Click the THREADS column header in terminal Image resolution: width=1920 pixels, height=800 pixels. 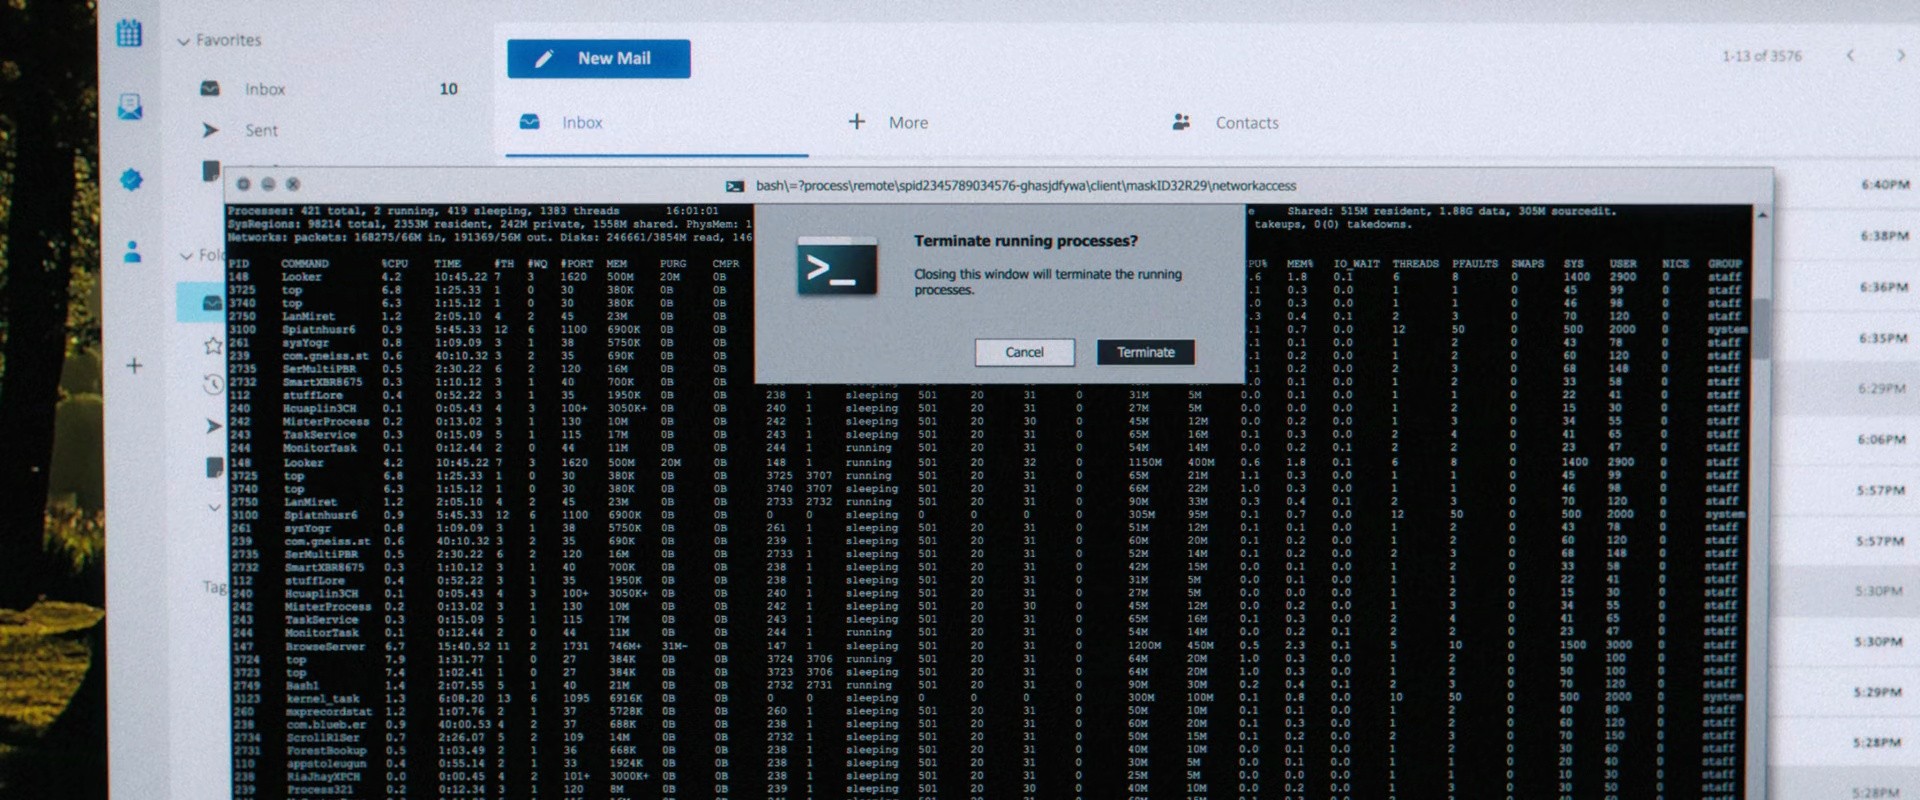tap(1416, 264)
